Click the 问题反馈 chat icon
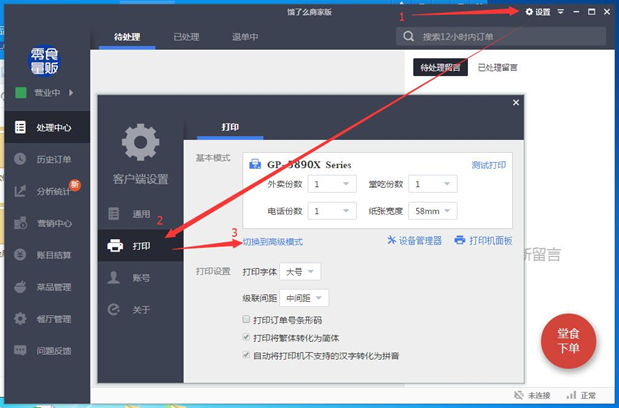619x408 pixels. [x=20, y=350]
